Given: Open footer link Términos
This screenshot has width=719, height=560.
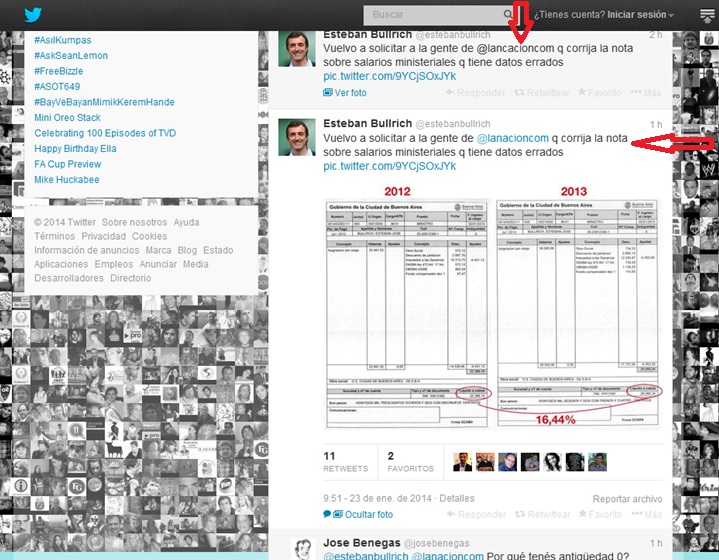Looking at the screenshot, I should pyautogui.click(x=55, y=236).
